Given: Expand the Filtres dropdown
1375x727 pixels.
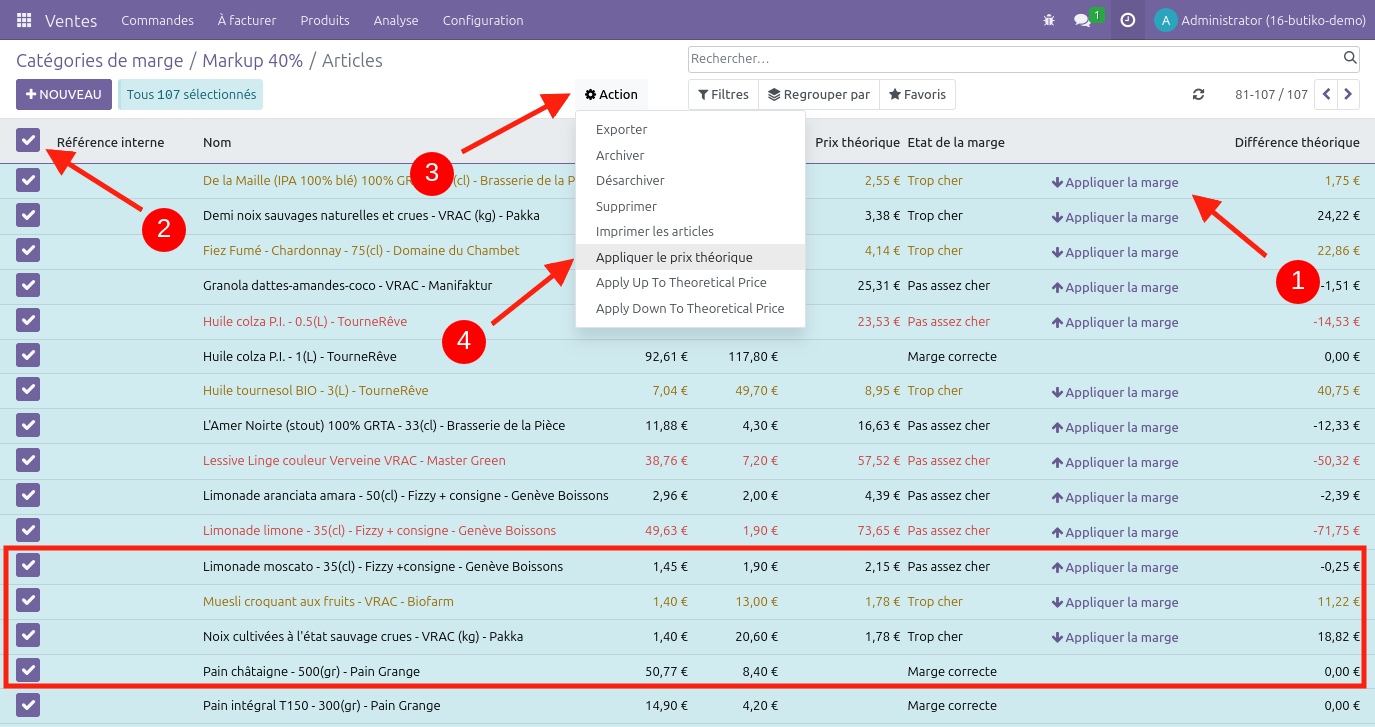Looking at the screenshot, I should coord(723,95).
